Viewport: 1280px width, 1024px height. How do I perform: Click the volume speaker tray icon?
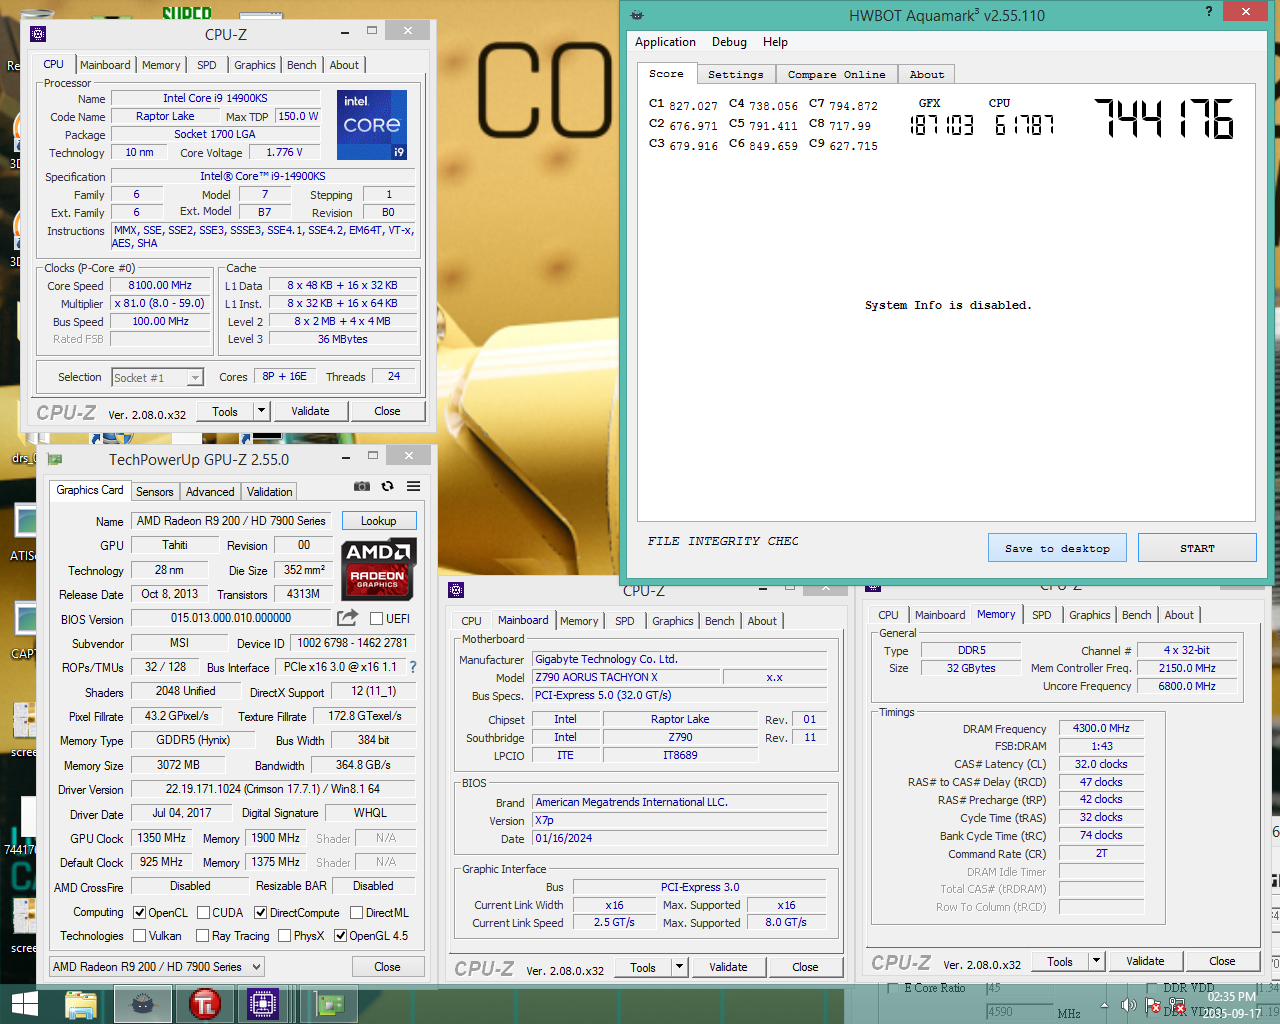1128,1005
